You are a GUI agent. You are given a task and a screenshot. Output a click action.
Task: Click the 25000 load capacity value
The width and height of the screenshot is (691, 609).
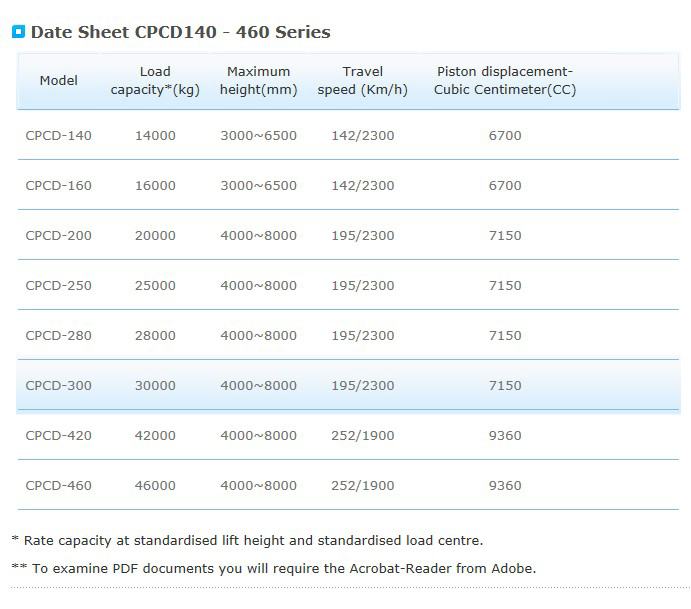coord(155,286)
